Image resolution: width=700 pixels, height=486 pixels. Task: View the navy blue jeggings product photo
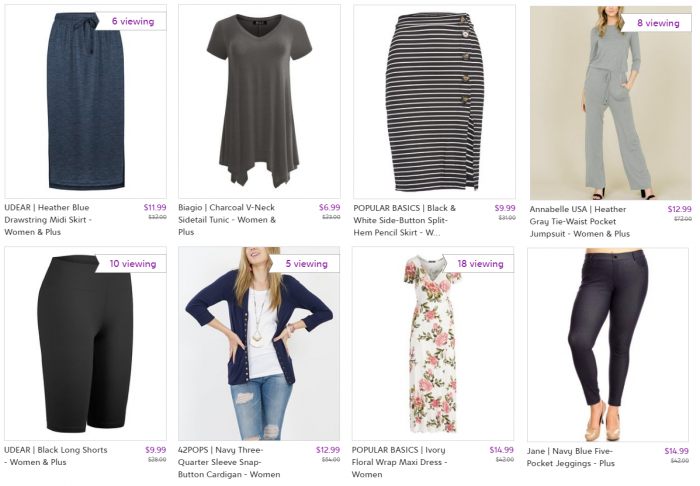[608, 345]
